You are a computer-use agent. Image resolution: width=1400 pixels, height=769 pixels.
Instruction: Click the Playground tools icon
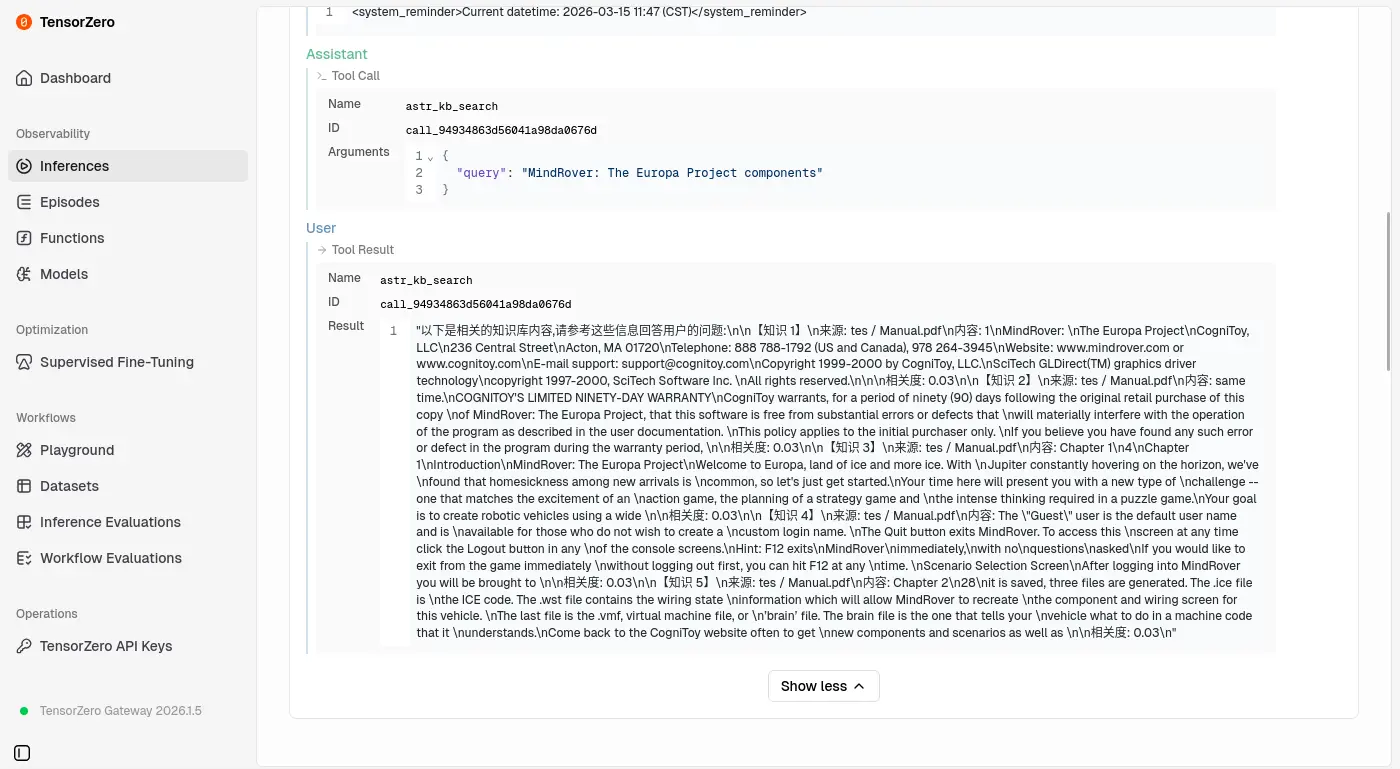pyautogui.click(x=24, y=450)
